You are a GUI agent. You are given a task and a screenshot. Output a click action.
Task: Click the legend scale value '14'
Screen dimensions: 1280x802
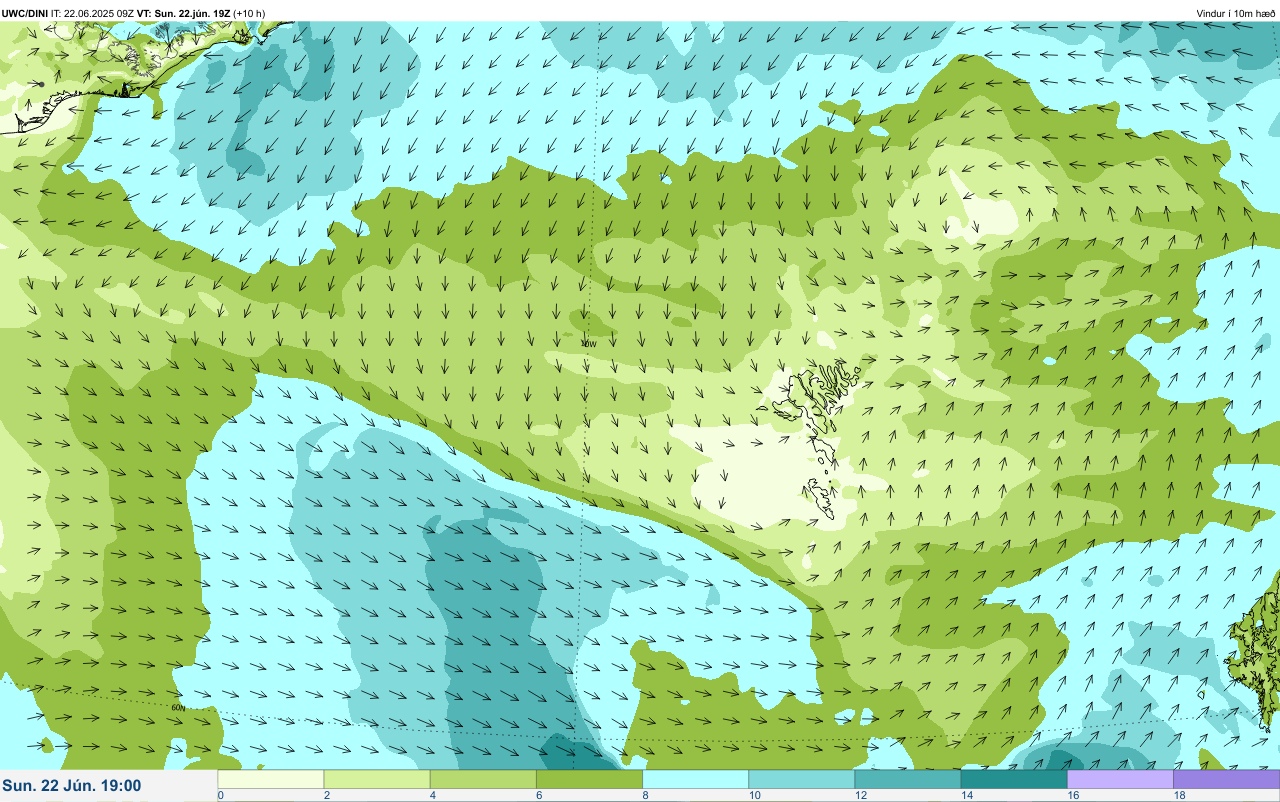click(x=966, y=796)
